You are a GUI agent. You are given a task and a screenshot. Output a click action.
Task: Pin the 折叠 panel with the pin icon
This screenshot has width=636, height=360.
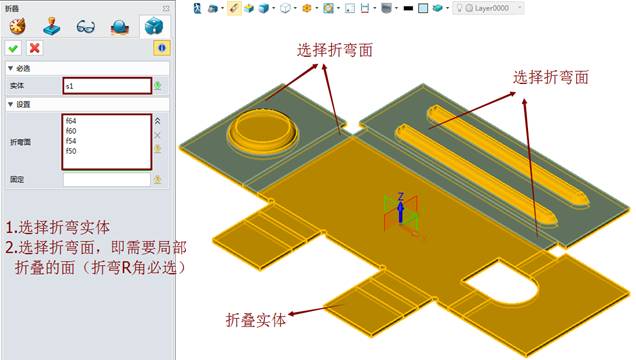pyautogui.click(x=166, y=9)
